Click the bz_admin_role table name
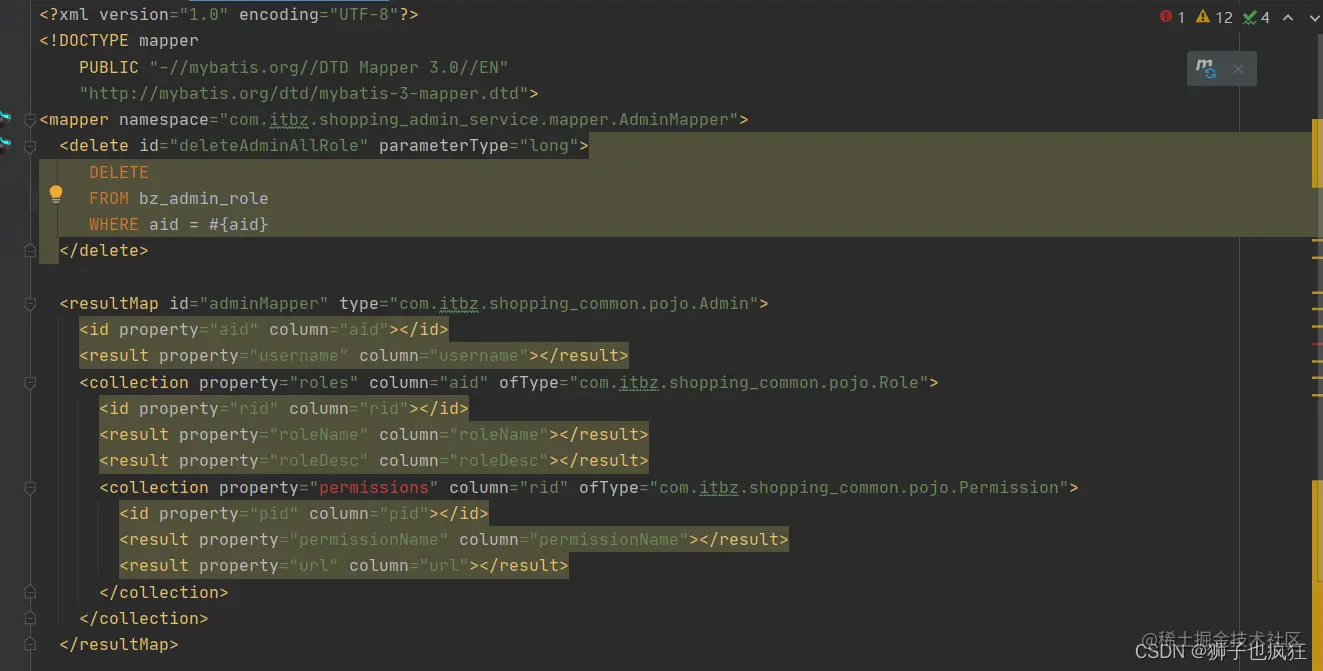Image resolution: width=1323 pixels, height=671 pixels. pyautogui.click(x=204, y=198)
